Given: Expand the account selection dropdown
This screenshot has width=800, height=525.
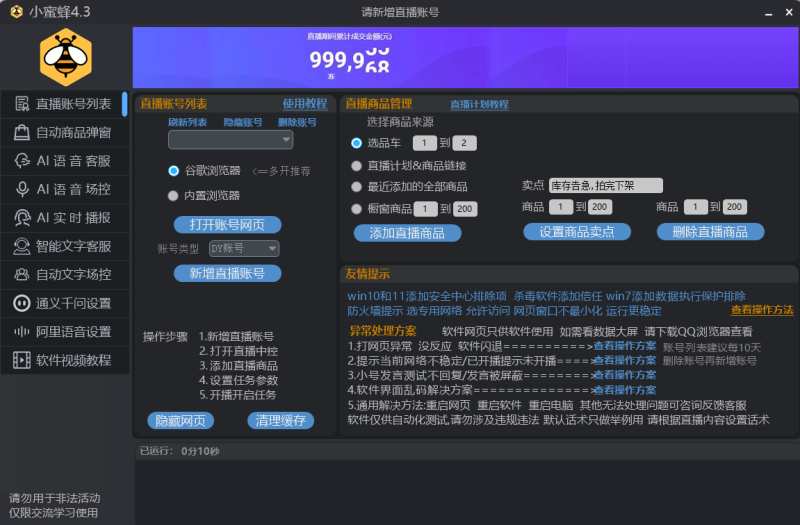Looking at the screenshot, I should click(x=231, y=140).
